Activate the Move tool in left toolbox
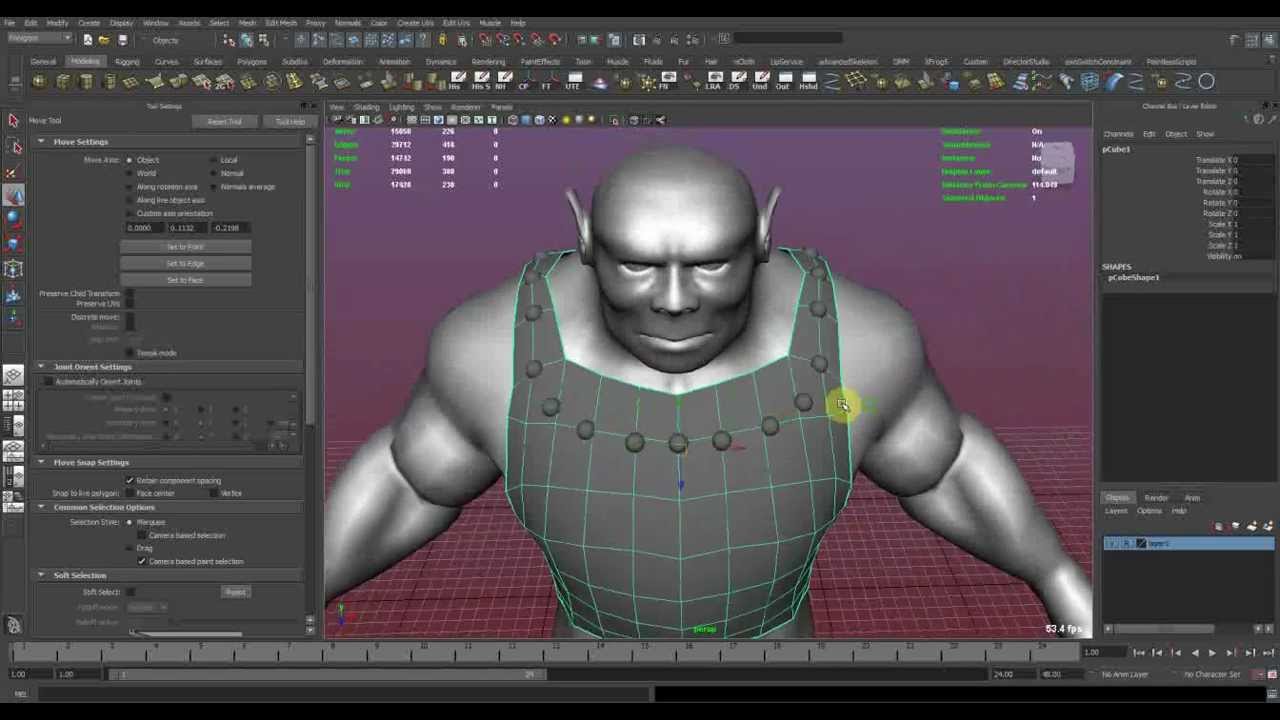Screen dimensions: 1280x720 tap(13, 196)
